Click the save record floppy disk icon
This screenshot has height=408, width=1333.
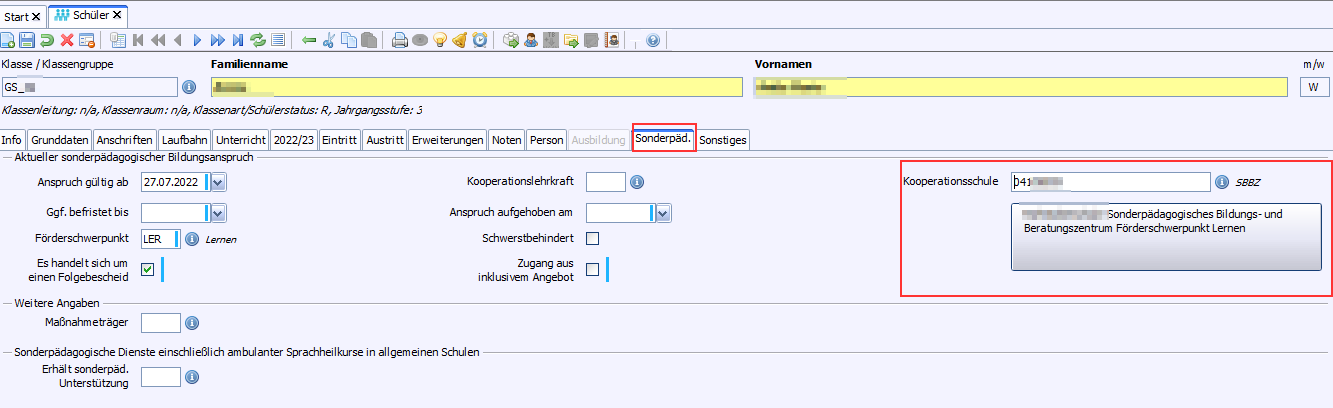(x=27, y=41)
